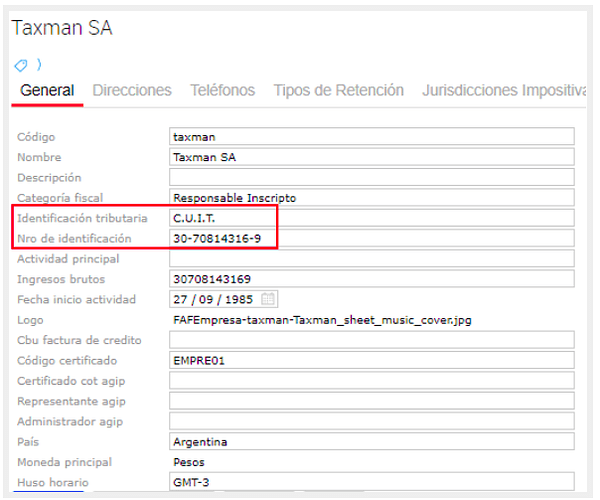This screenshot has width=600, height=500.
Task: Click Ingresos brutos field 30708143169
Action: click(x=372, y=279)
